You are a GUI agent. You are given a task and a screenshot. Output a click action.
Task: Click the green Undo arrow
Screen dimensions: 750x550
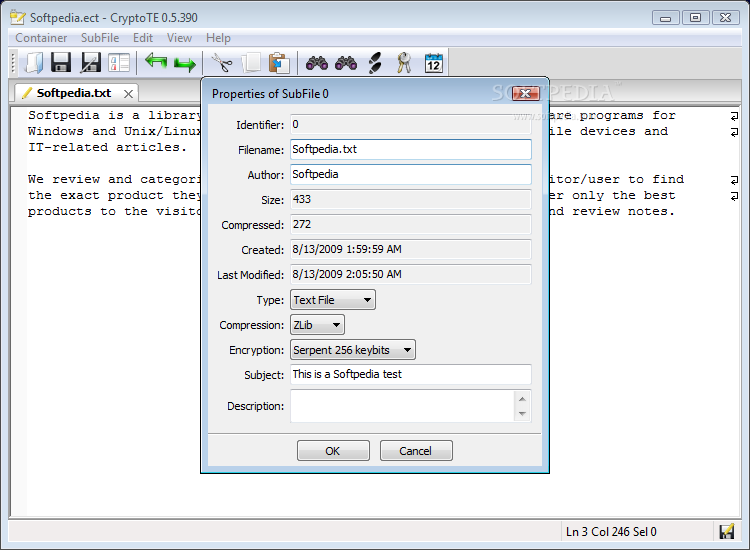(x=155, y=61)
